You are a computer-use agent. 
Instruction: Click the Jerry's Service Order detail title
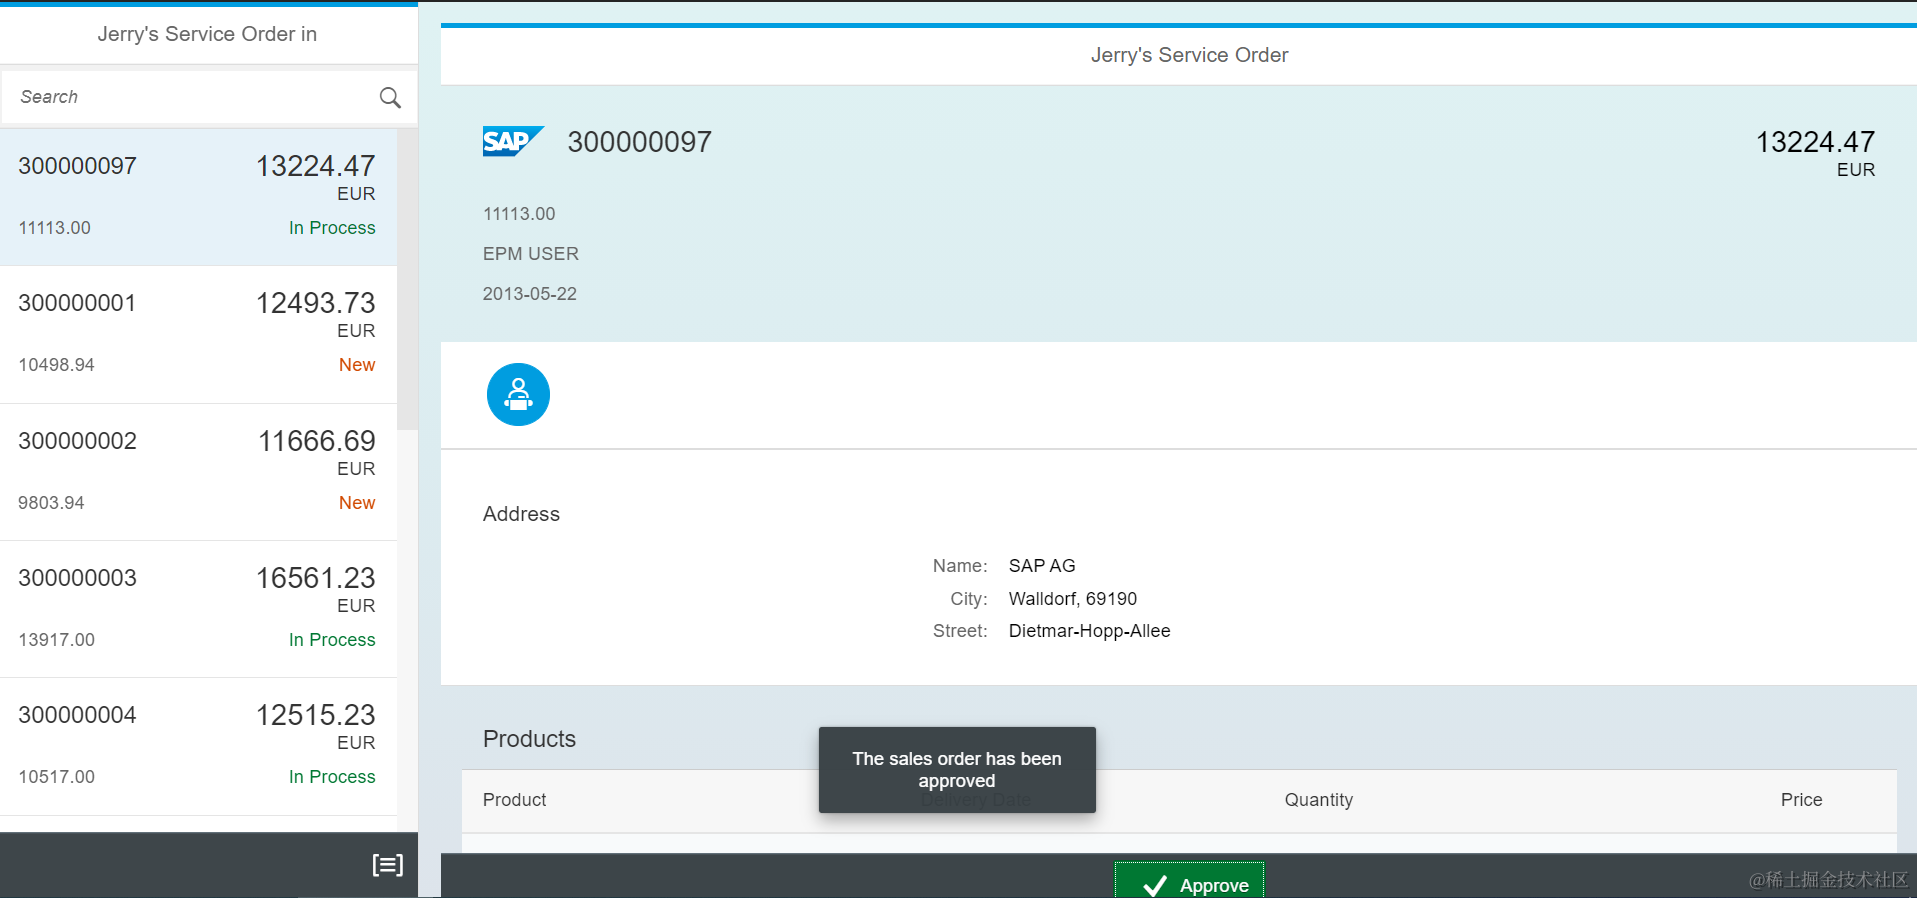[1189, 55]
